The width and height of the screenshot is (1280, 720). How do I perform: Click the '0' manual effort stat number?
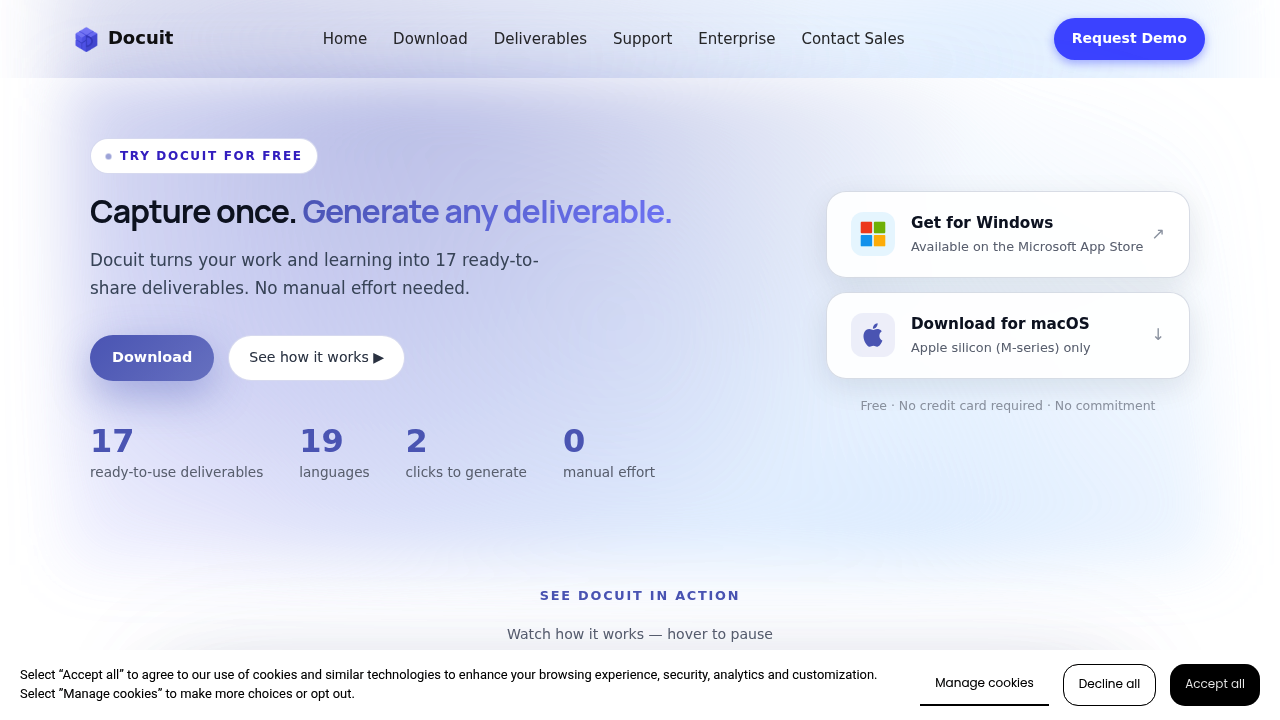point(574,441)
